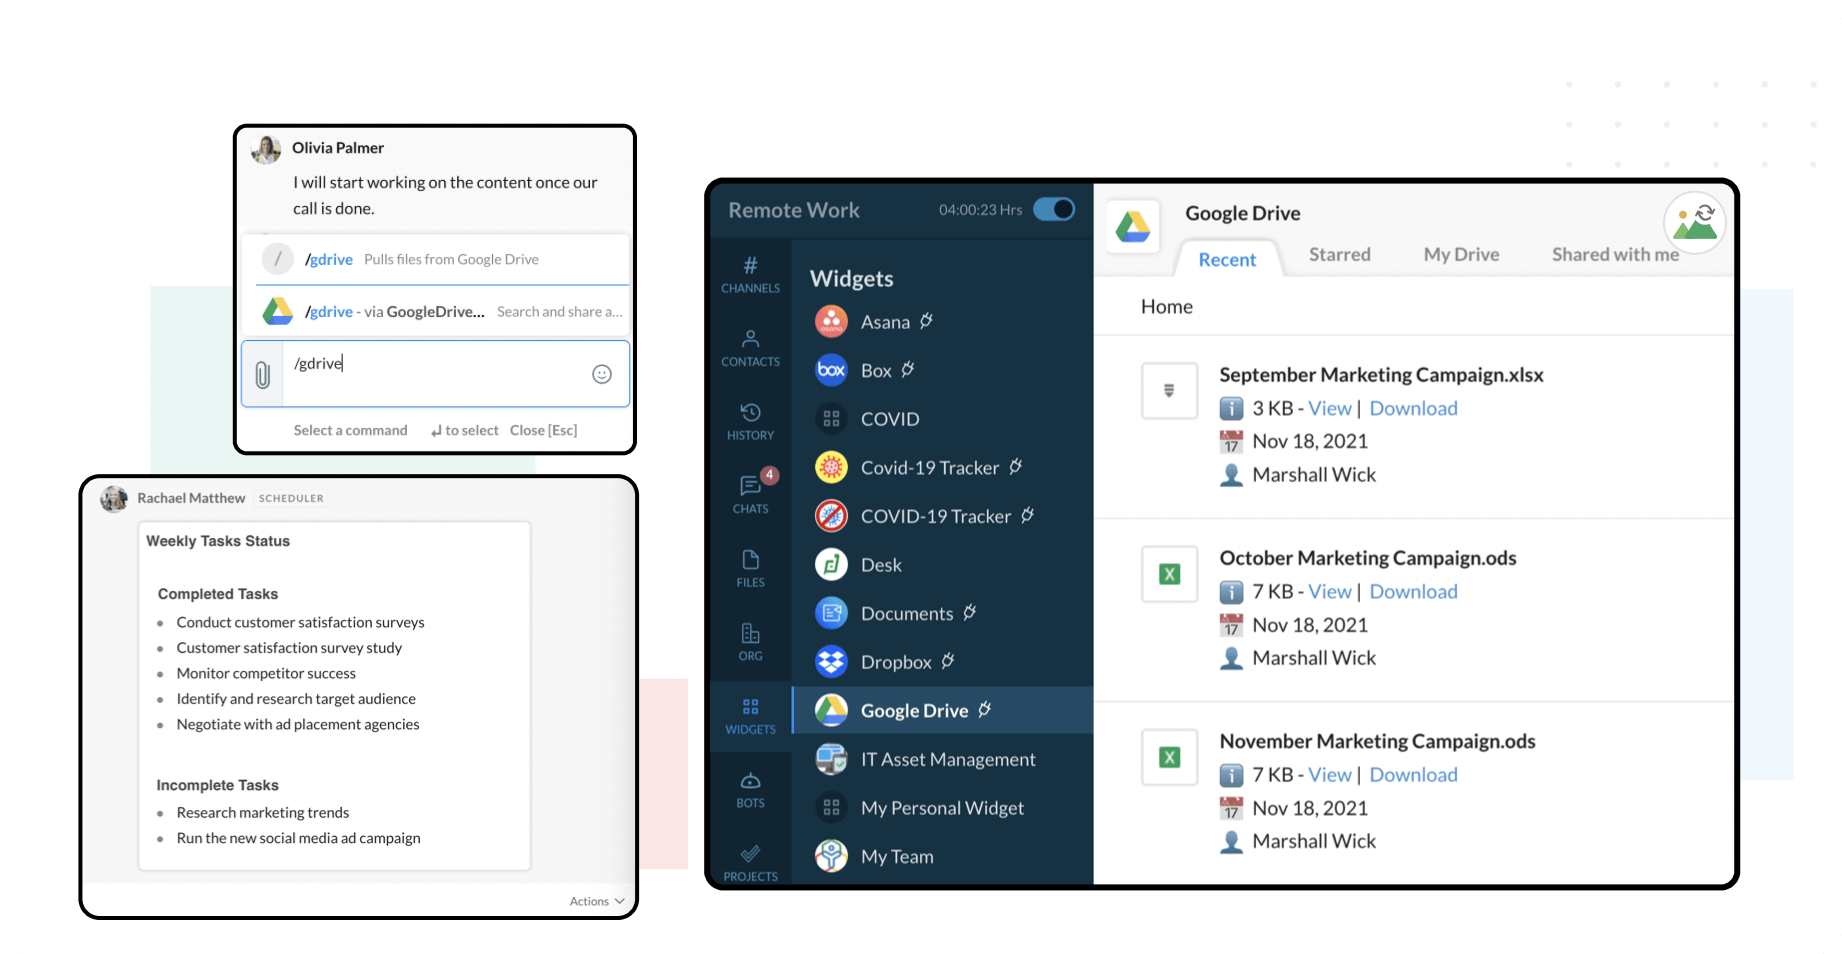Toggle the Remote Work timer switch
This screenshot has height=954, width=1842.
[1054, 209]
